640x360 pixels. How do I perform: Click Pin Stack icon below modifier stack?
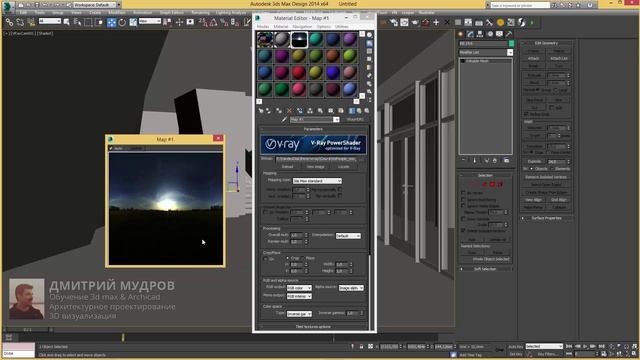pyautogui.click(x=464, y=160)
